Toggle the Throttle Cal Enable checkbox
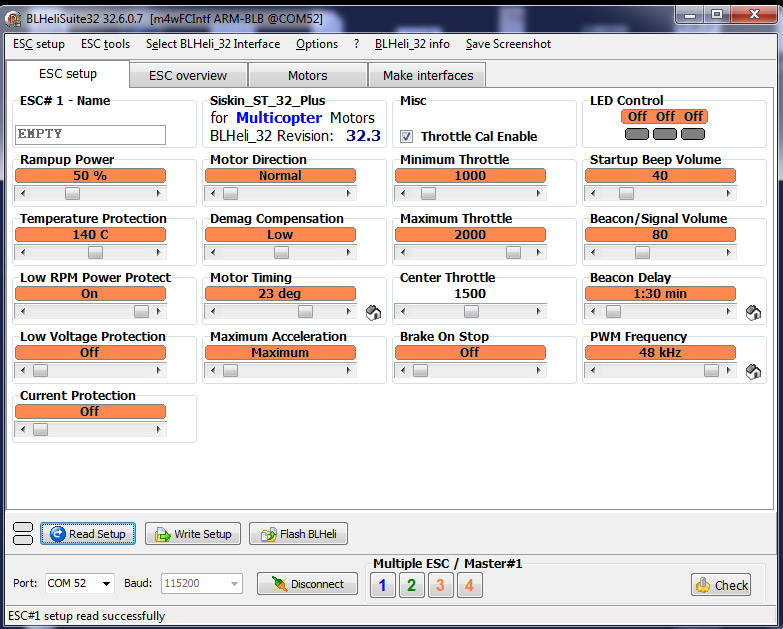This screenshot has width=783, height=629. pos(406,136)
